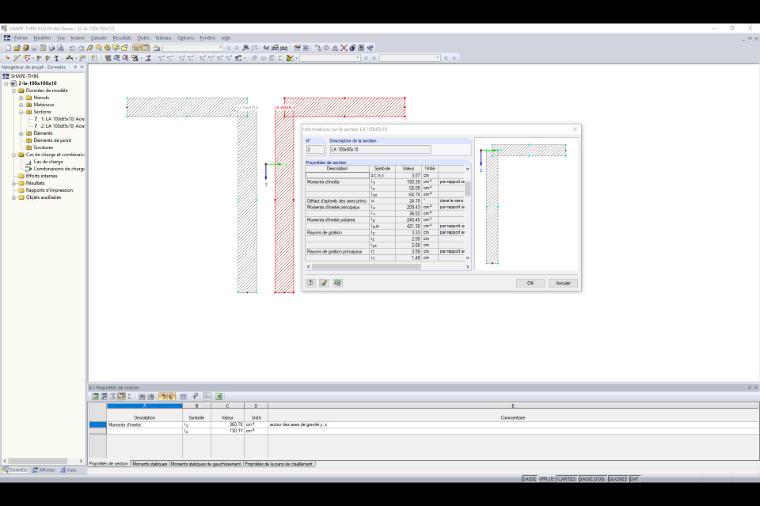Click the Cas de charge icon in navigator

point(29,161)
